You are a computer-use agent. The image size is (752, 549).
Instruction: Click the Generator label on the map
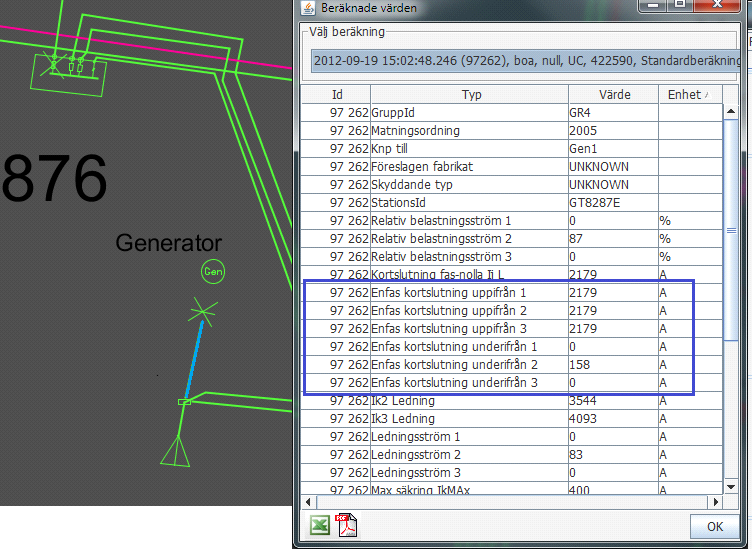[168, 243]
